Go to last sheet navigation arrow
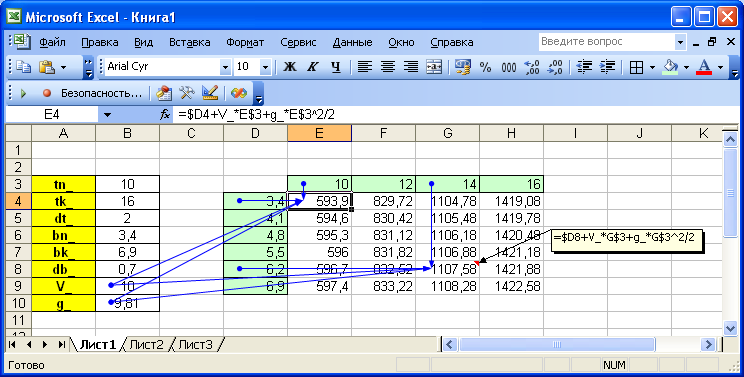This screenshot has height=377, width=744. click(x=61, y=345)
